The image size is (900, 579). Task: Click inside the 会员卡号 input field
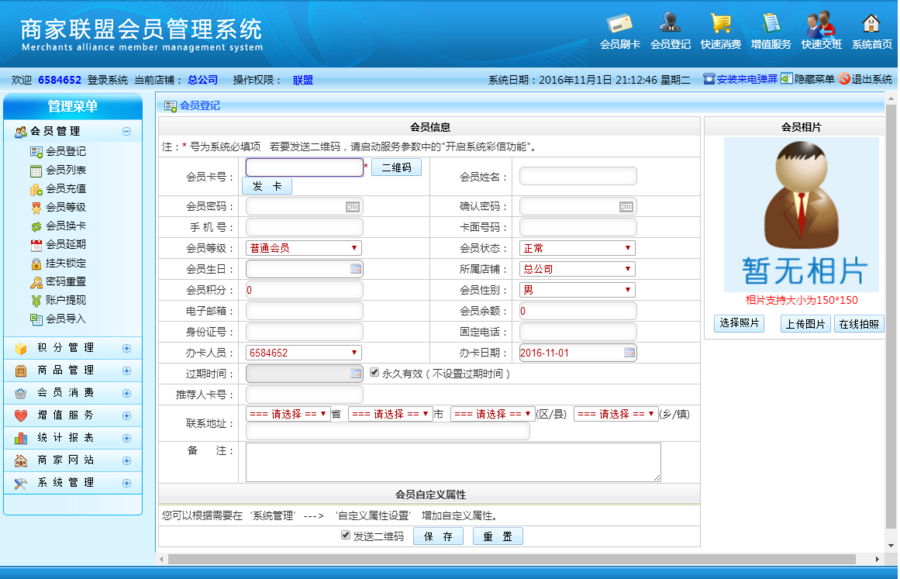click(304, 166)
